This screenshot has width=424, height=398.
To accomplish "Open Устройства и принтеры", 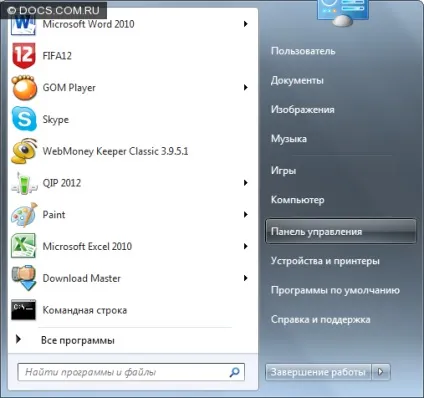I will (325, 261).
